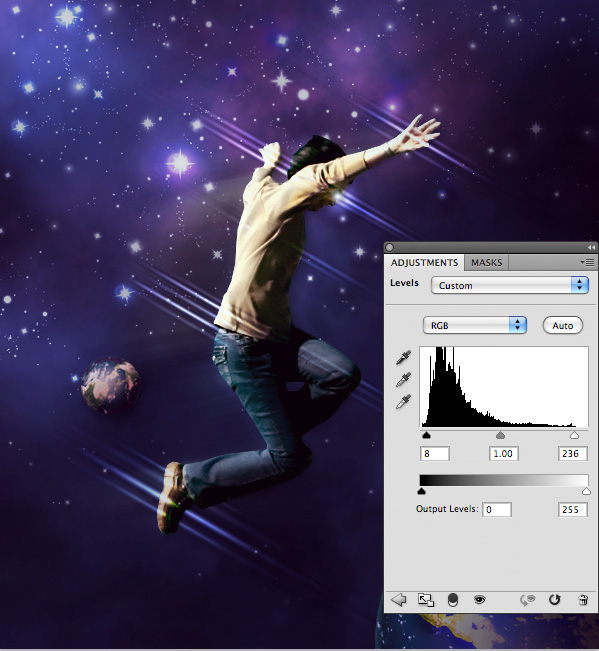Open the Levels preset dropdown showing Custom
599x651 pixels.
(x=510, y=286)
